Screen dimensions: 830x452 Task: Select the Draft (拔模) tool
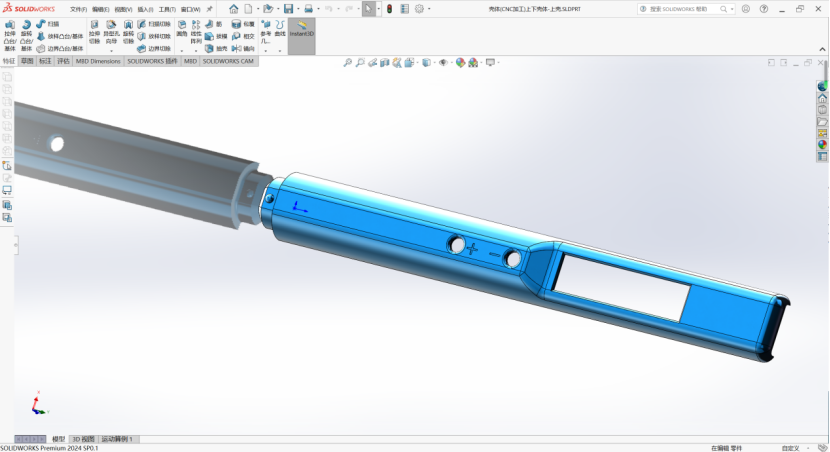pos(216,37)
